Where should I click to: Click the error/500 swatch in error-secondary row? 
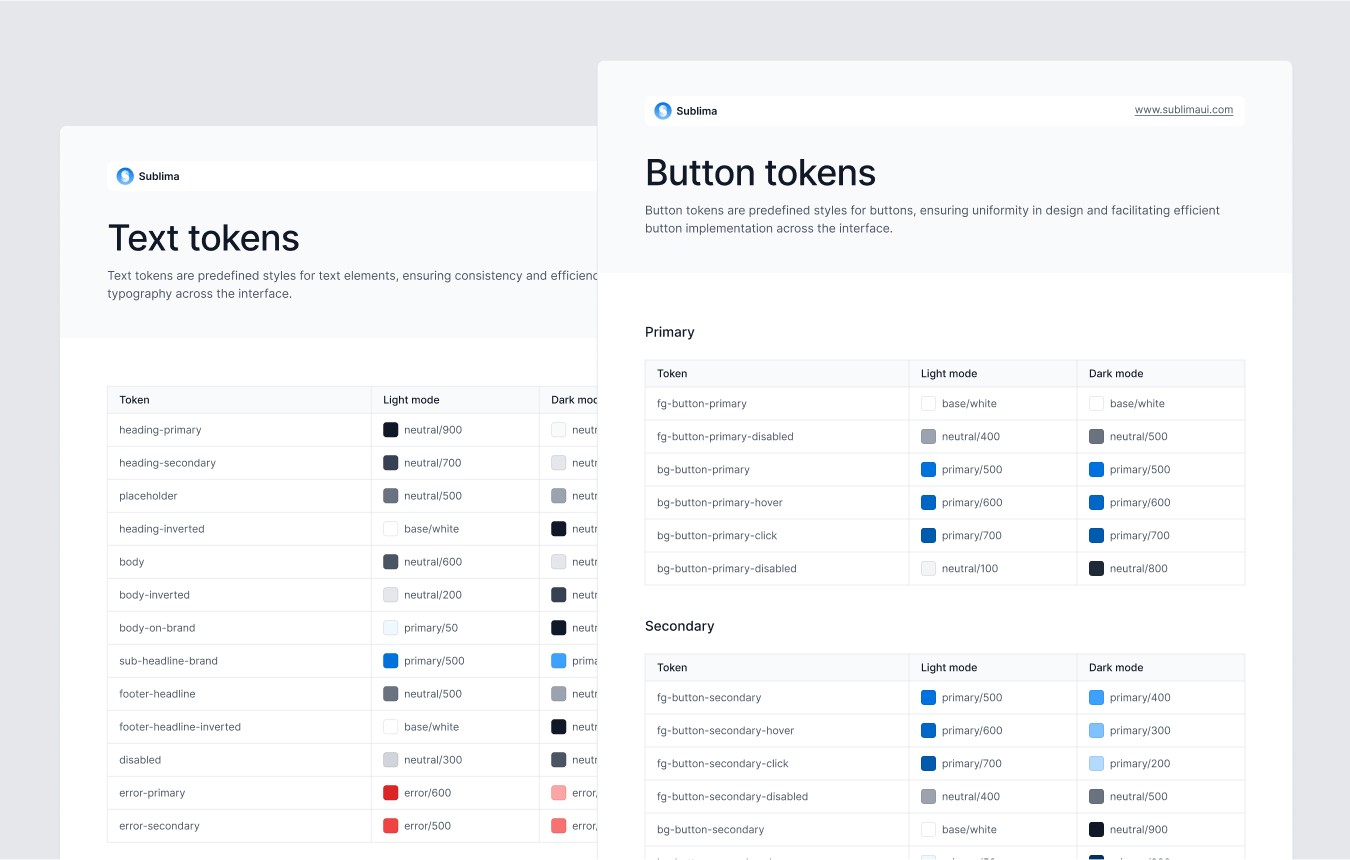(390, 826)
